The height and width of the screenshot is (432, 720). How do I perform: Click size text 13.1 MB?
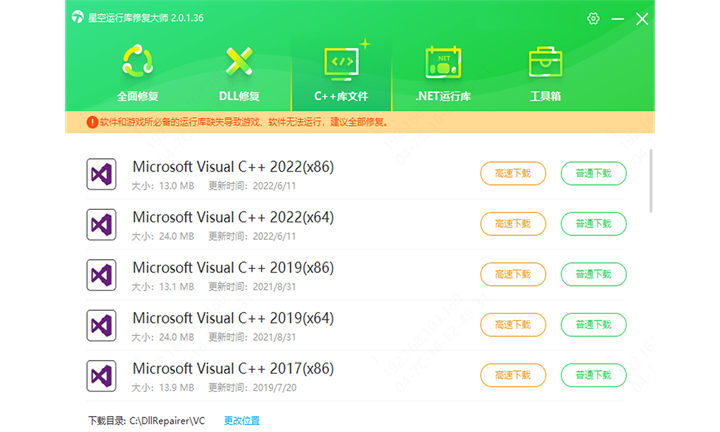point(177,287)
